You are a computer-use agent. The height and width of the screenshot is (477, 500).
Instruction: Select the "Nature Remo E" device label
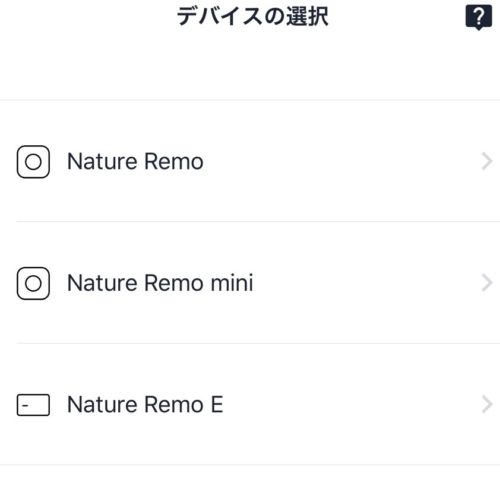[145, 405]
